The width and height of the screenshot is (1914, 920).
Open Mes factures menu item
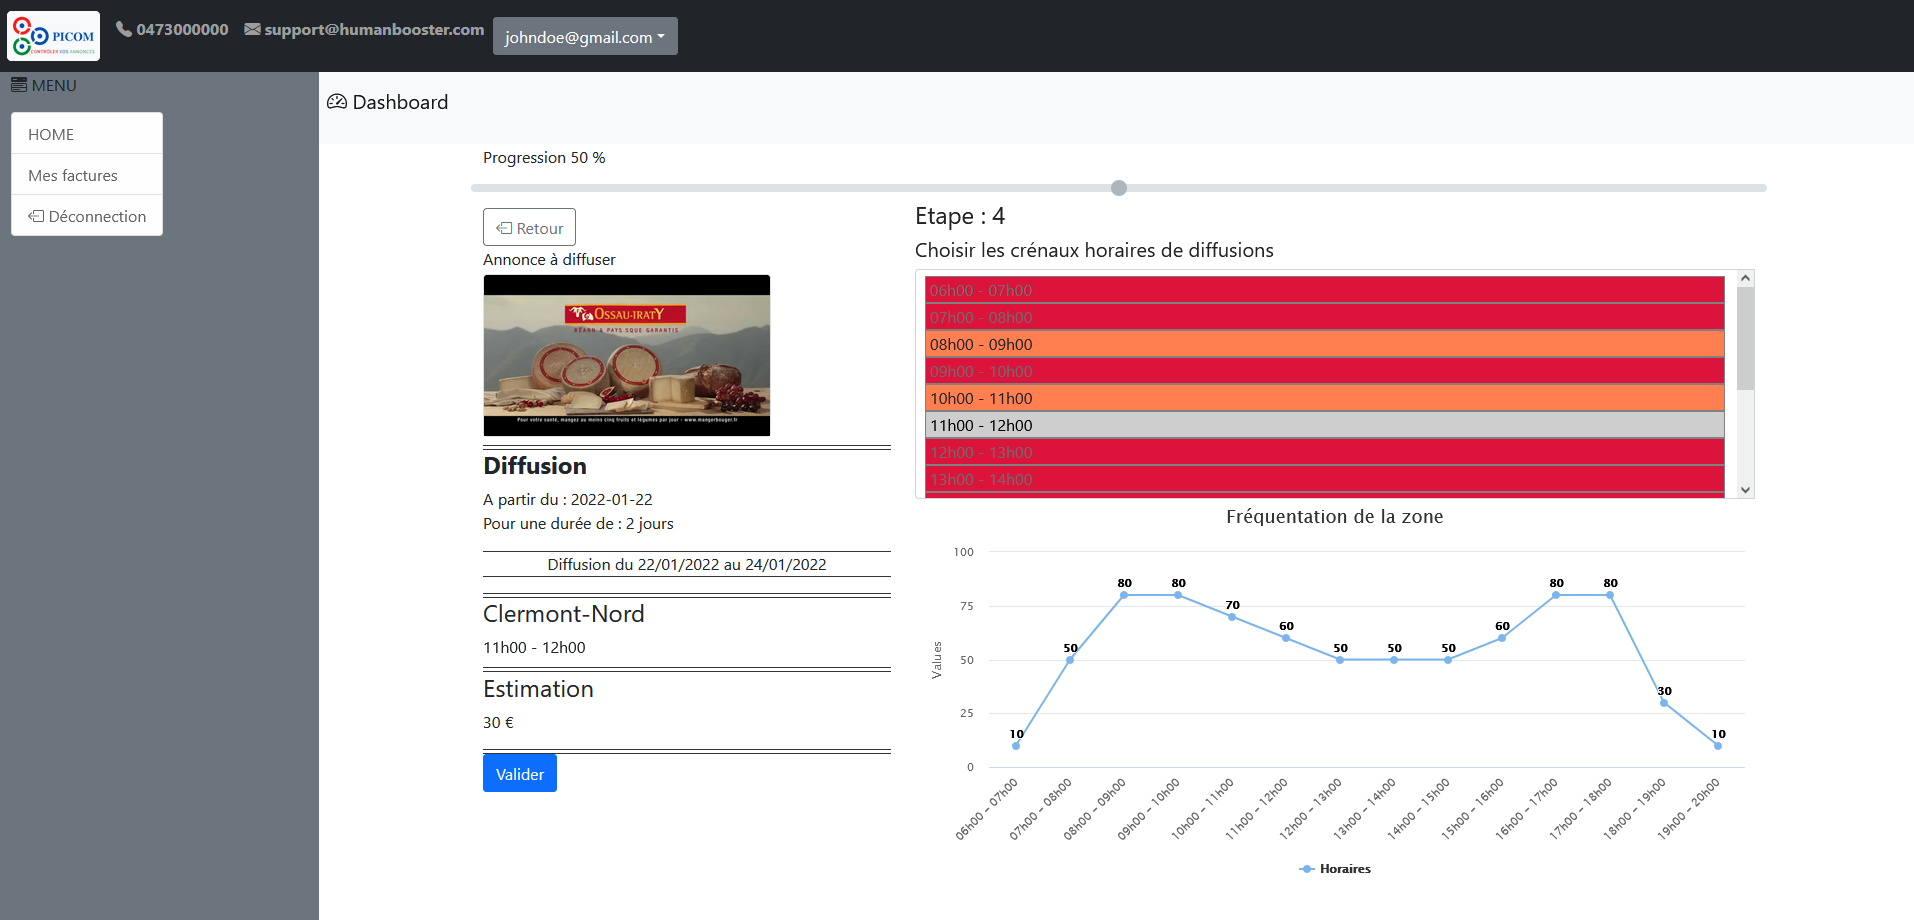[73, 175]
